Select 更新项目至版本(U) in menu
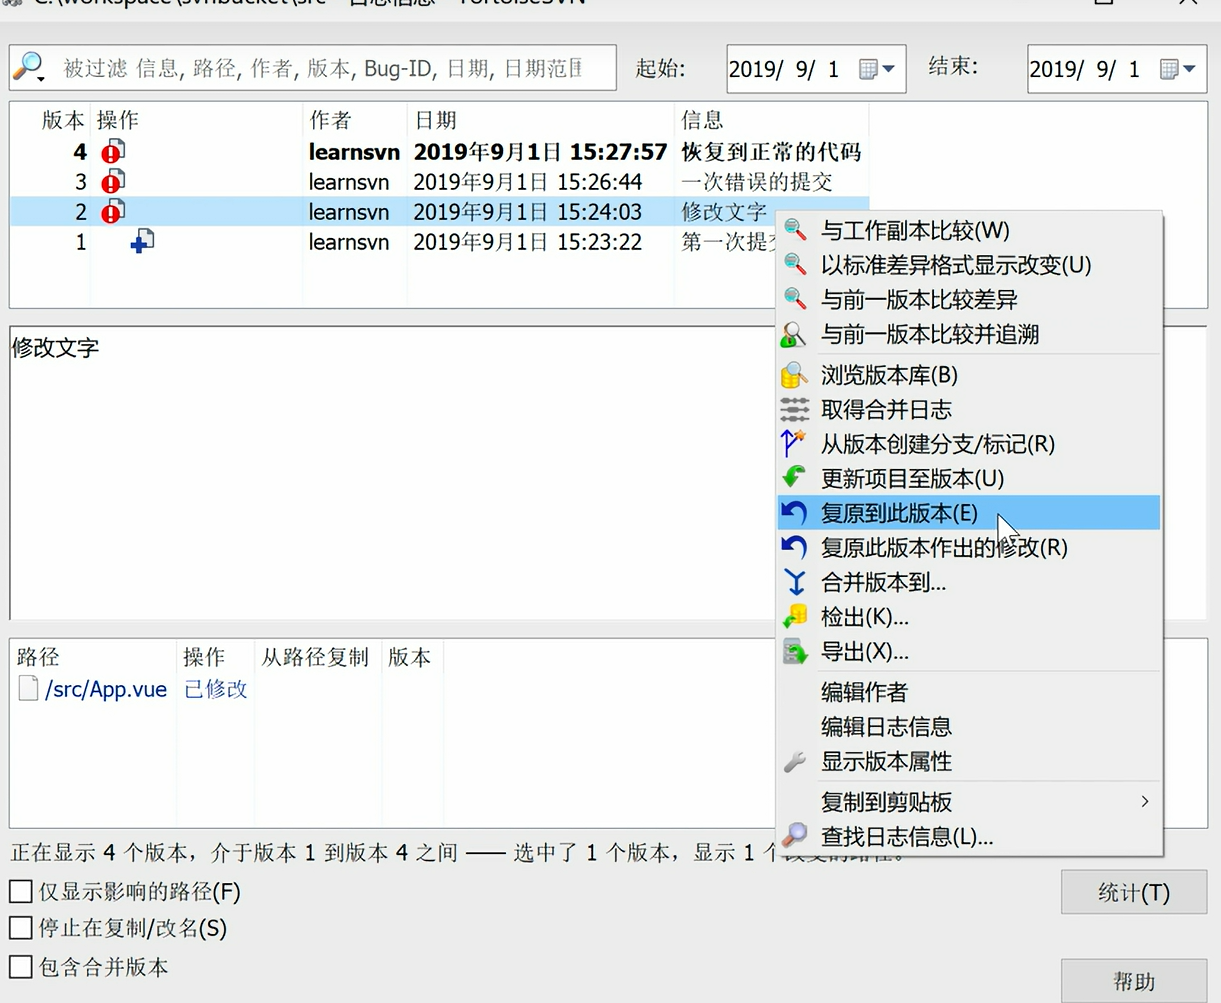1221x1003 pixels. tap(969, 478)
